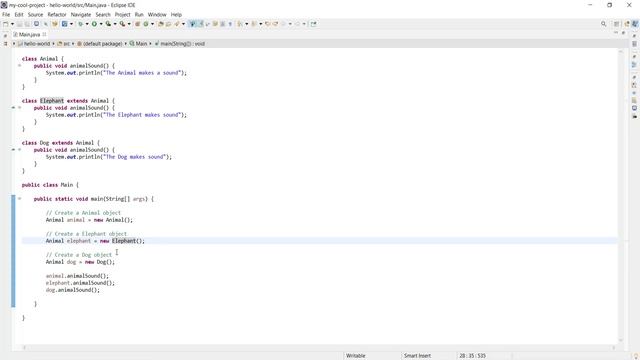The width and height of the screenshot is (640, 360).
Task: Click the Forward navigation arrow icon
Action: tap(297, 24)
